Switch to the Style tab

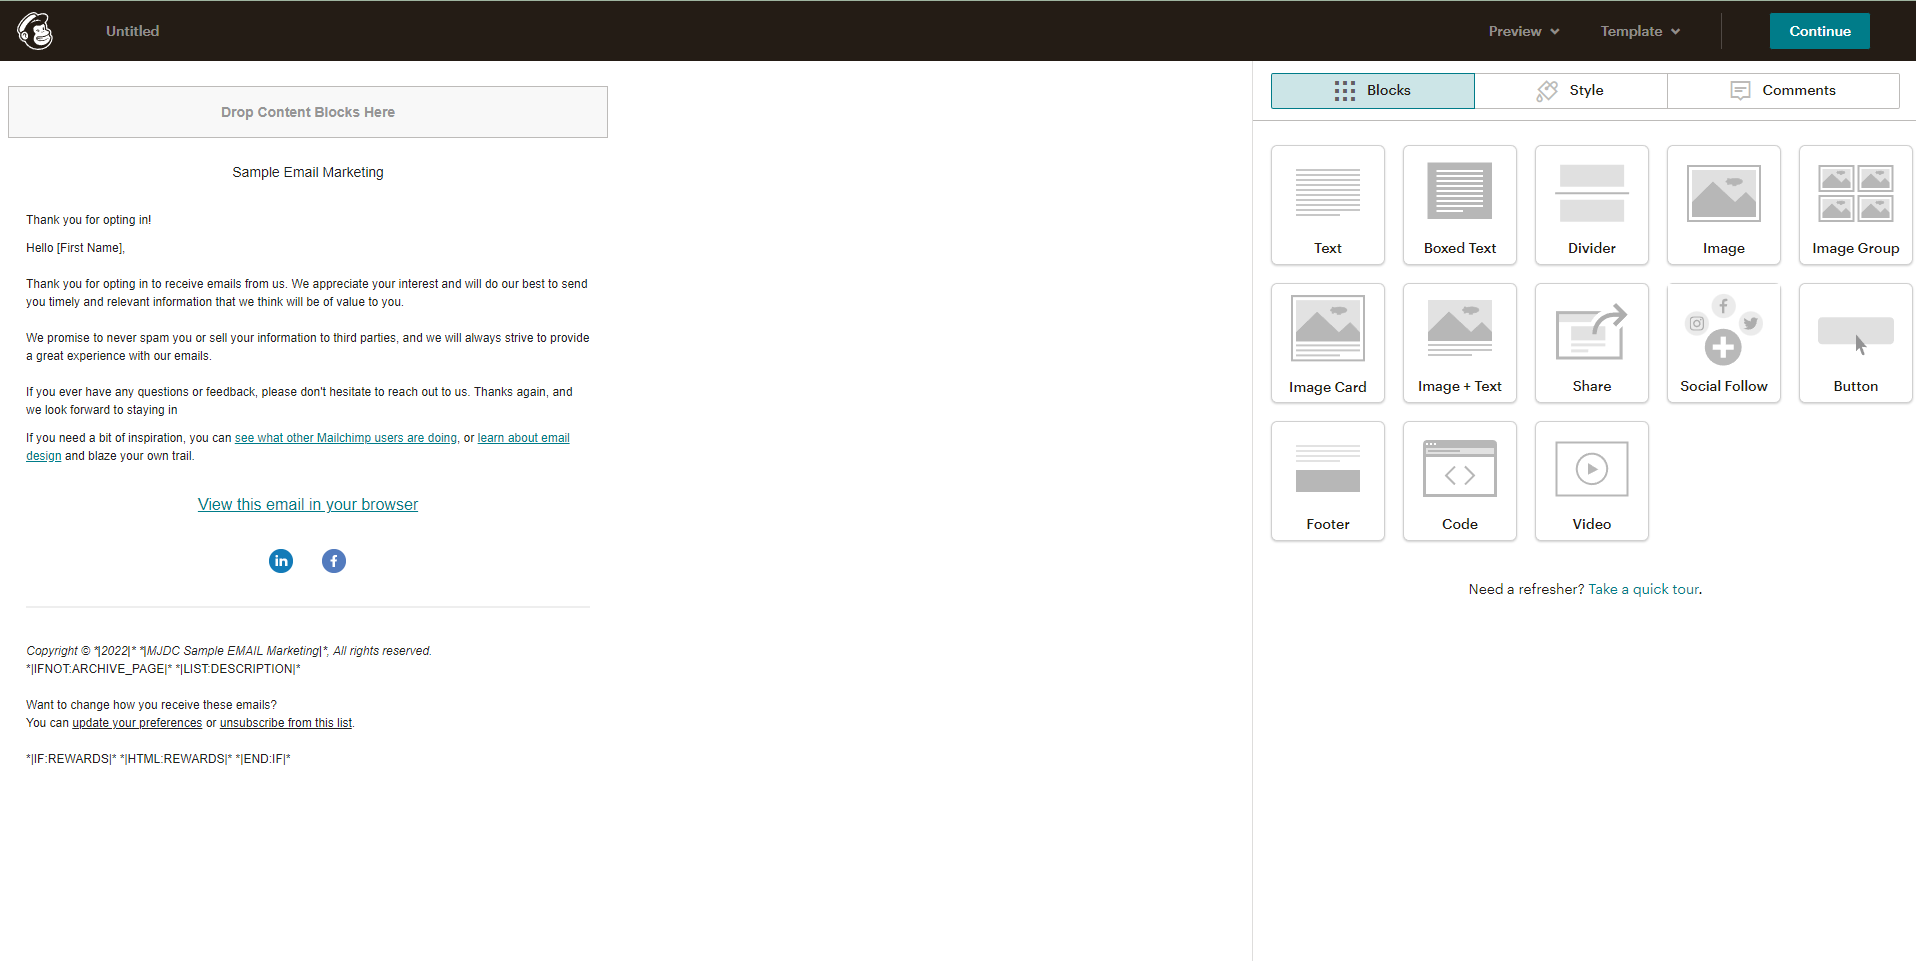point(1569,90)
